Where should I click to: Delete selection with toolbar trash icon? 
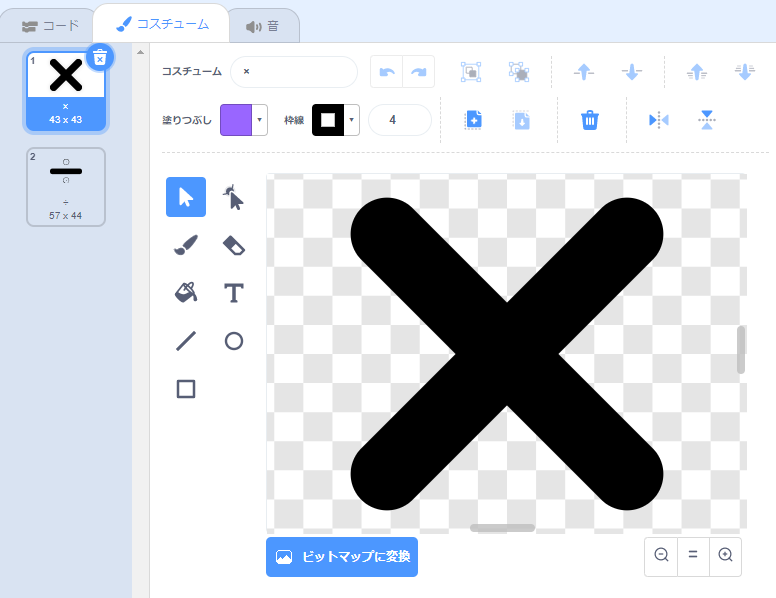[x=589, y=120]
